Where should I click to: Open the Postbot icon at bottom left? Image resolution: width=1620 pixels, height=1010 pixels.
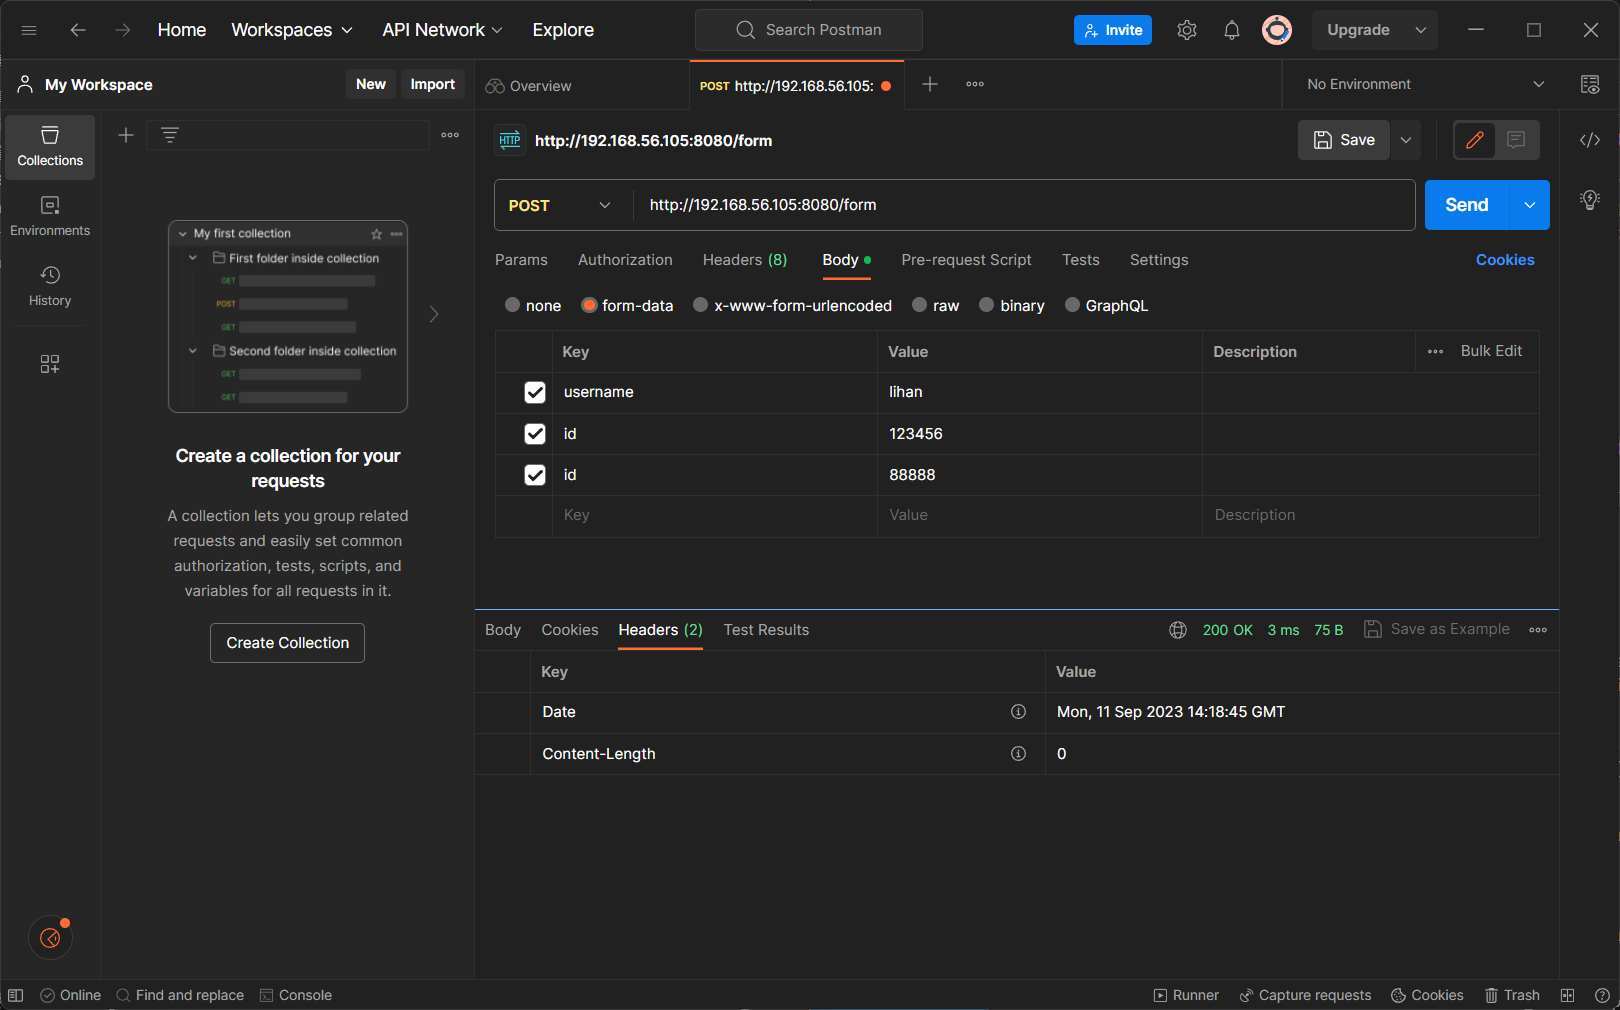point(50,938)
